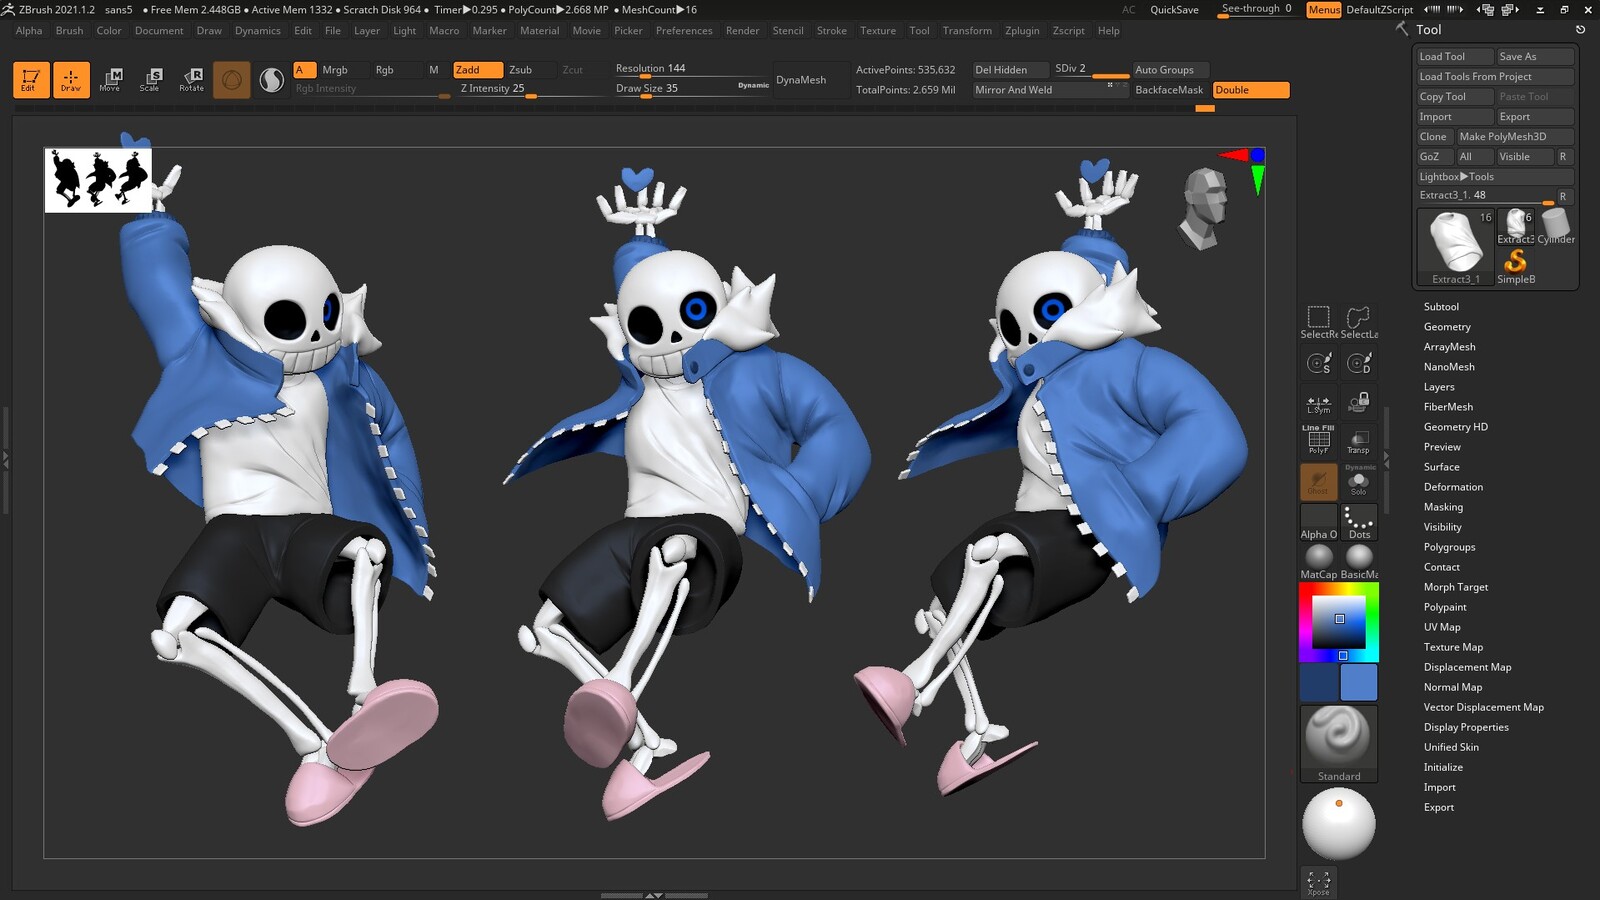Expand the Display Properties section
Viewport: 1600px width, 900px height.
pyautogui.click(x=1466, y=727)
